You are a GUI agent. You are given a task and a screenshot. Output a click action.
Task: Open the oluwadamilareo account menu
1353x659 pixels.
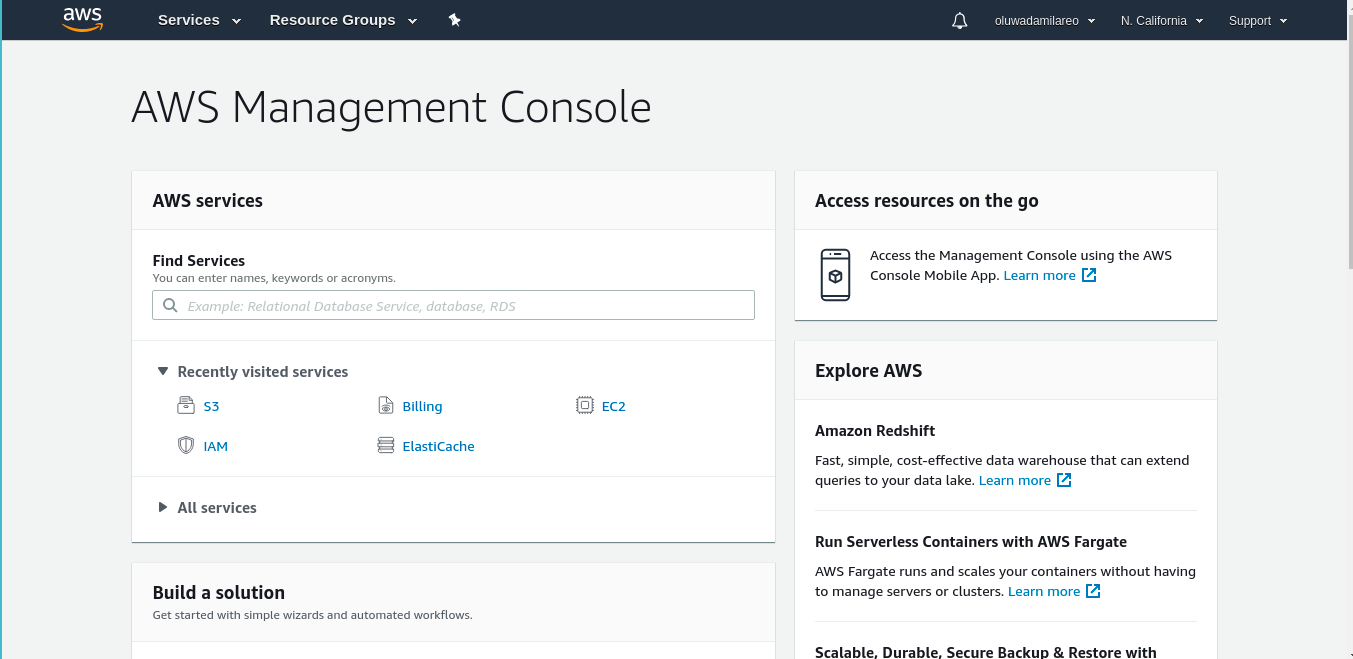(1045, 20)
